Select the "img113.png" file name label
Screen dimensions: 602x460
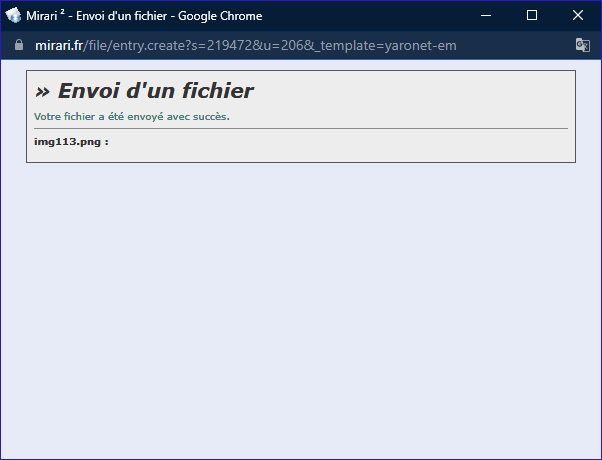[x=67, y=141]
